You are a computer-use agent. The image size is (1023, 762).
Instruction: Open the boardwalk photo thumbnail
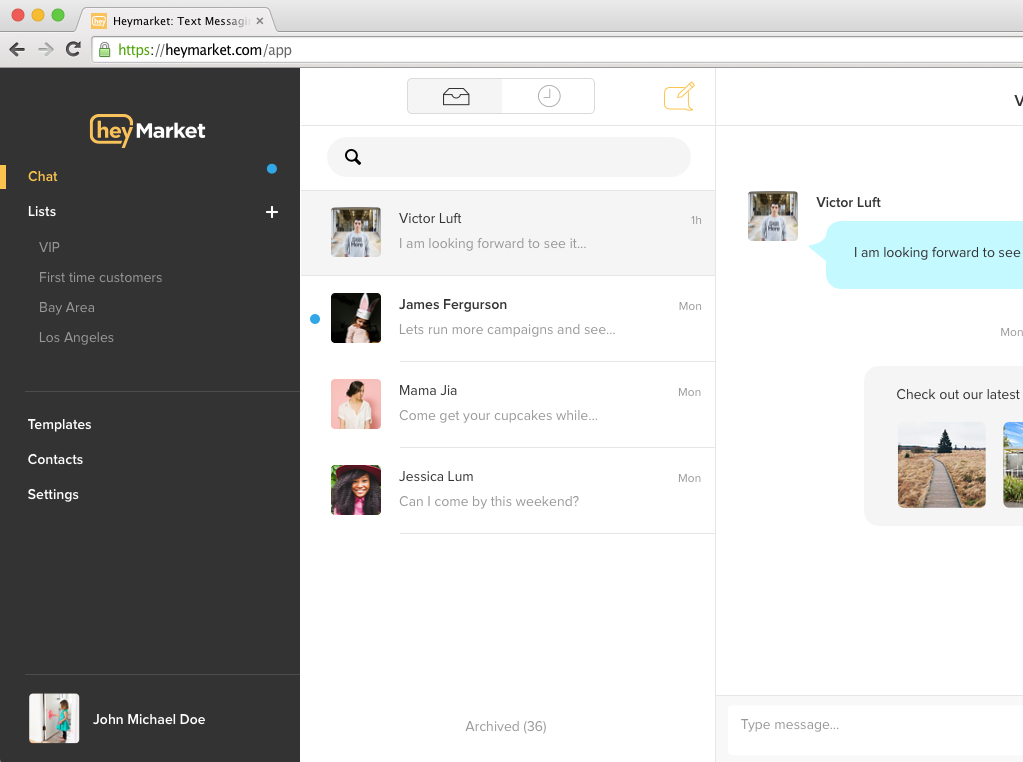941,464
